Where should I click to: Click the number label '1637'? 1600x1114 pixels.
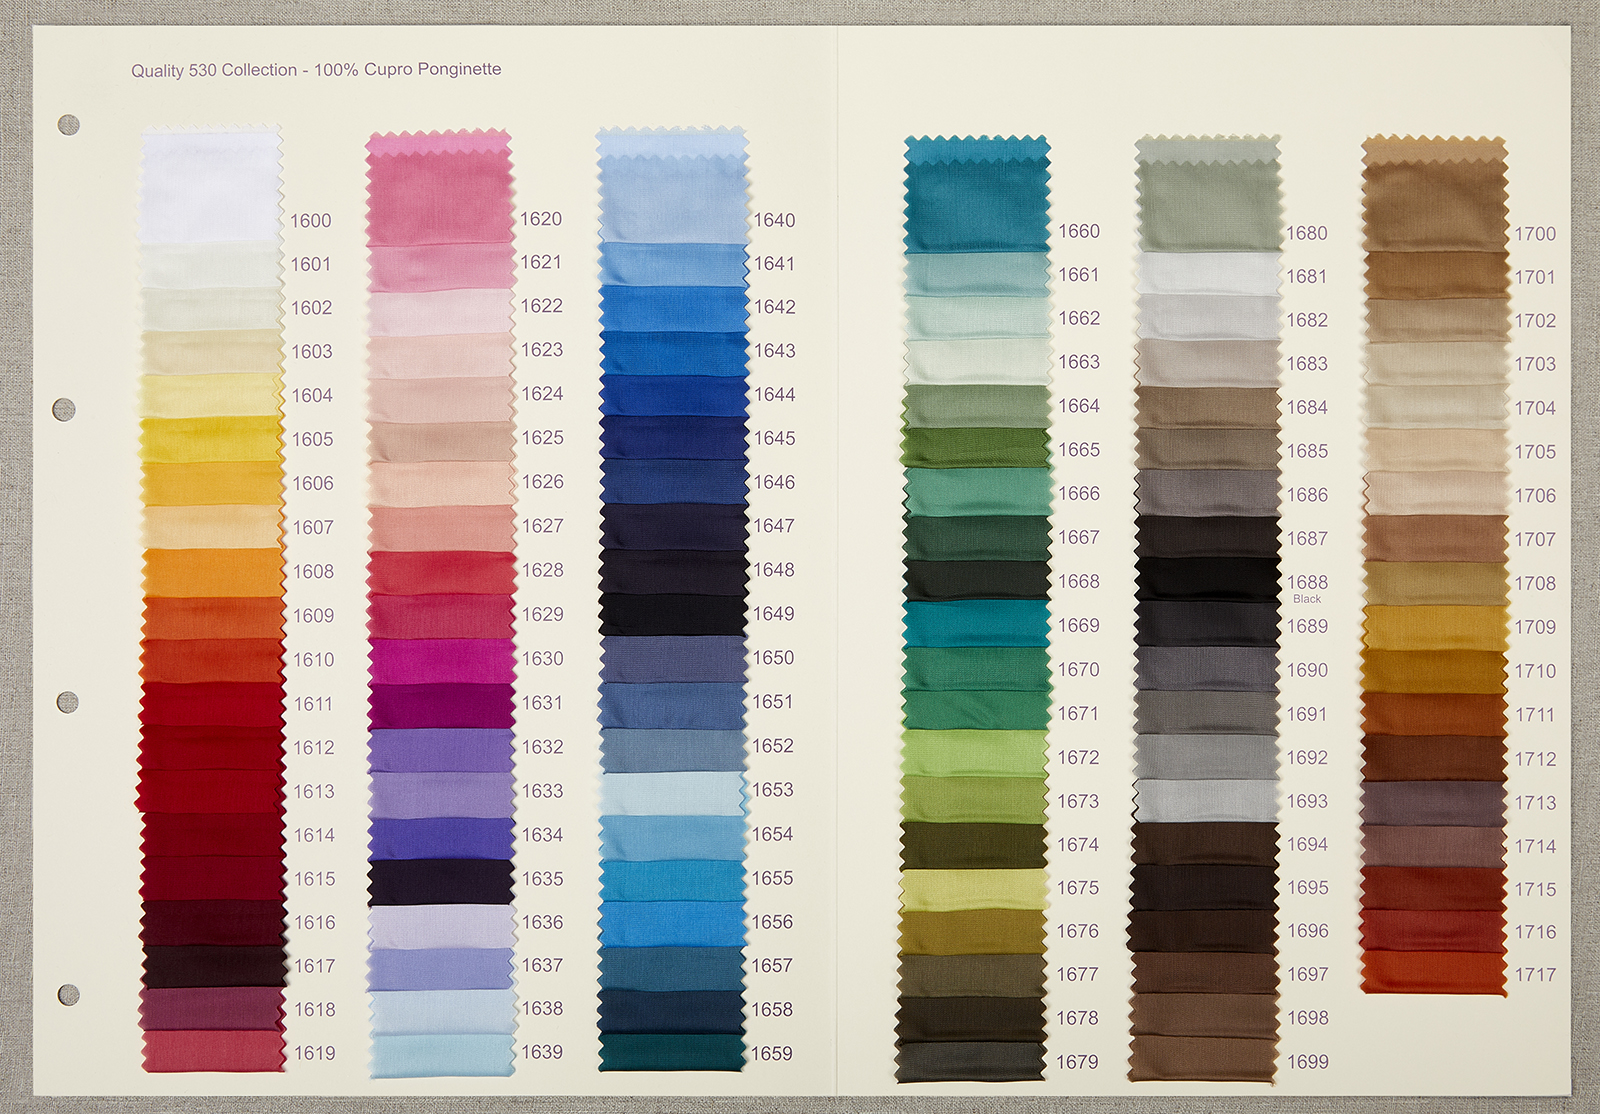pos(542,966)
